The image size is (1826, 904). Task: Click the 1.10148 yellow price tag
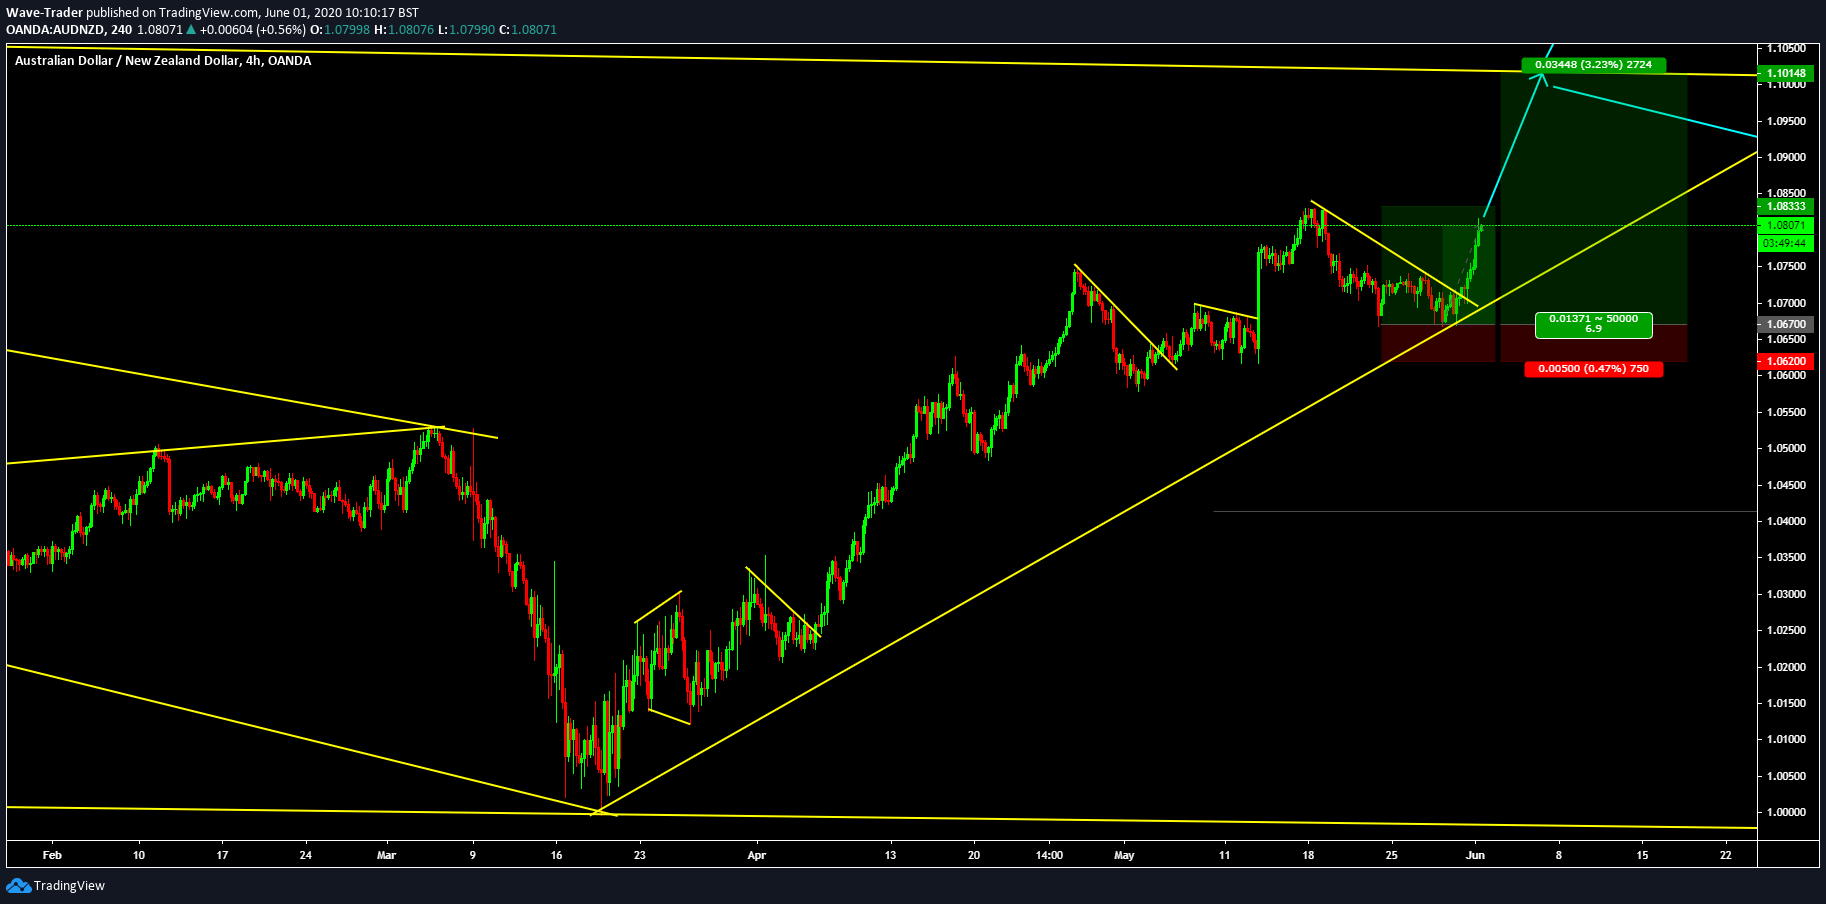click(x=1786, y=73)
